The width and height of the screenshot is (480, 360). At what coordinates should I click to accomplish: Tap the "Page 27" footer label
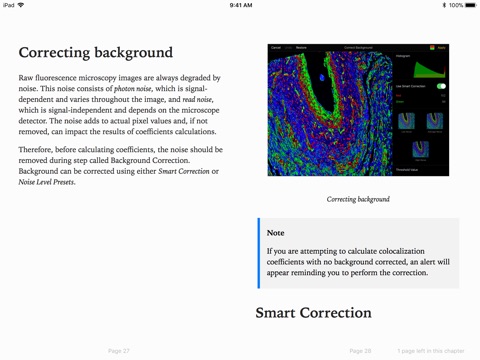pyautogui.click(x=119, y=351)
